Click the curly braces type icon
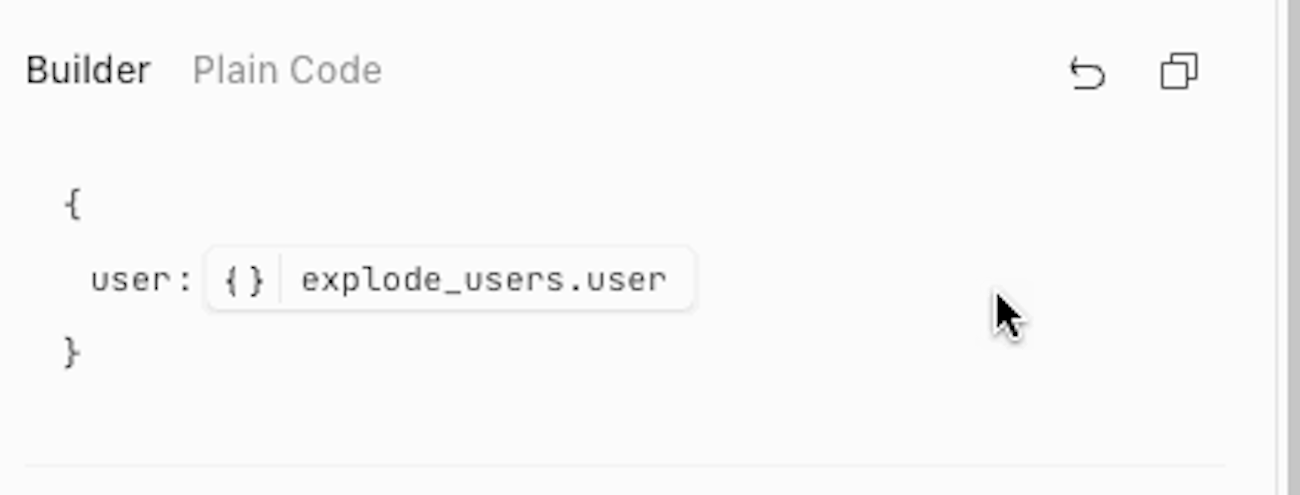Image resolution: width=1300 pixels, height=495 pixels. pos(244,280)
